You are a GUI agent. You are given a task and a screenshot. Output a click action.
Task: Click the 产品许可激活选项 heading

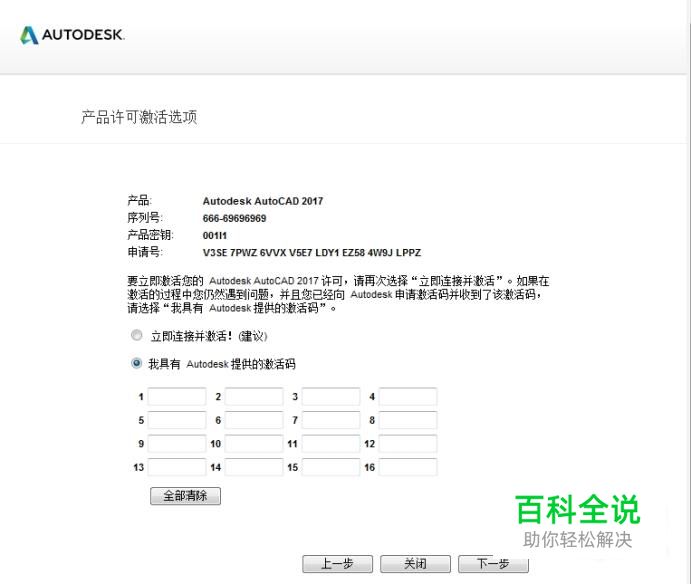coord(139,117)
